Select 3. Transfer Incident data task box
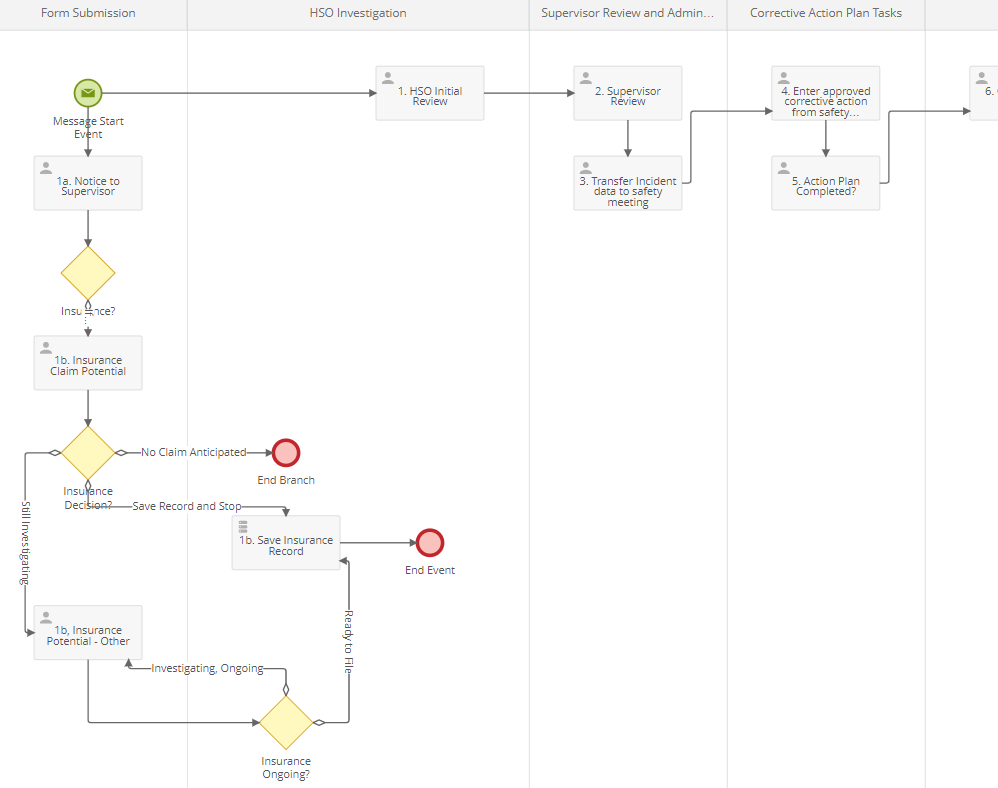998x788 pixels. [x=628, y=183]
